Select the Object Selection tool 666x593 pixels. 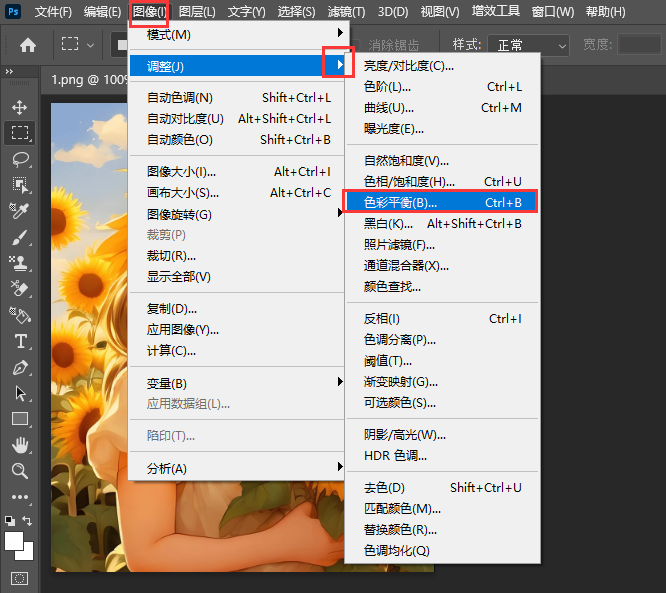point(20,185)
